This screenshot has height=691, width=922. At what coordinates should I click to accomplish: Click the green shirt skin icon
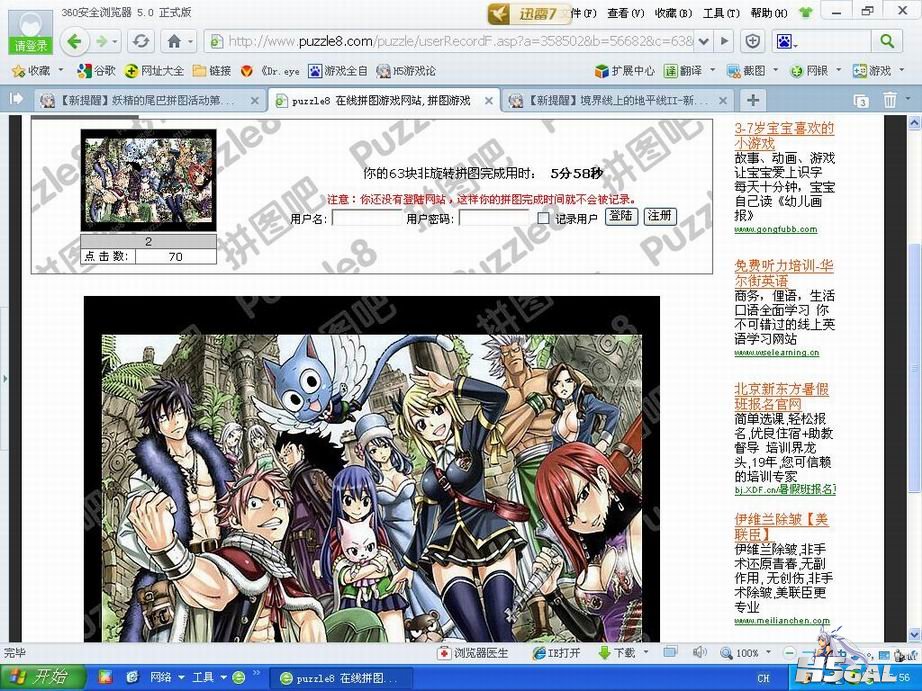[x=805, y=12]
